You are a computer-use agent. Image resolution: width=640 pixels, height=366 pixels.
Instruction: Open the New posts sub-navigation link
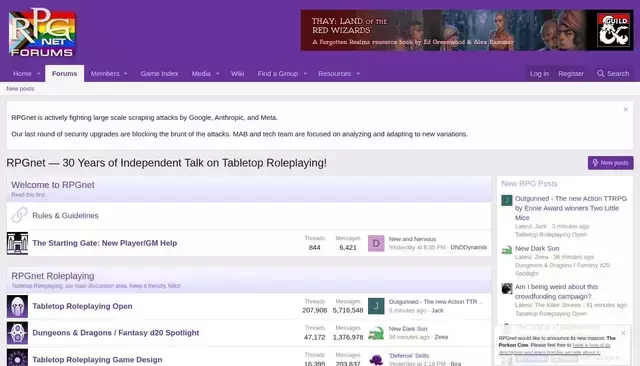click(20, 89)
